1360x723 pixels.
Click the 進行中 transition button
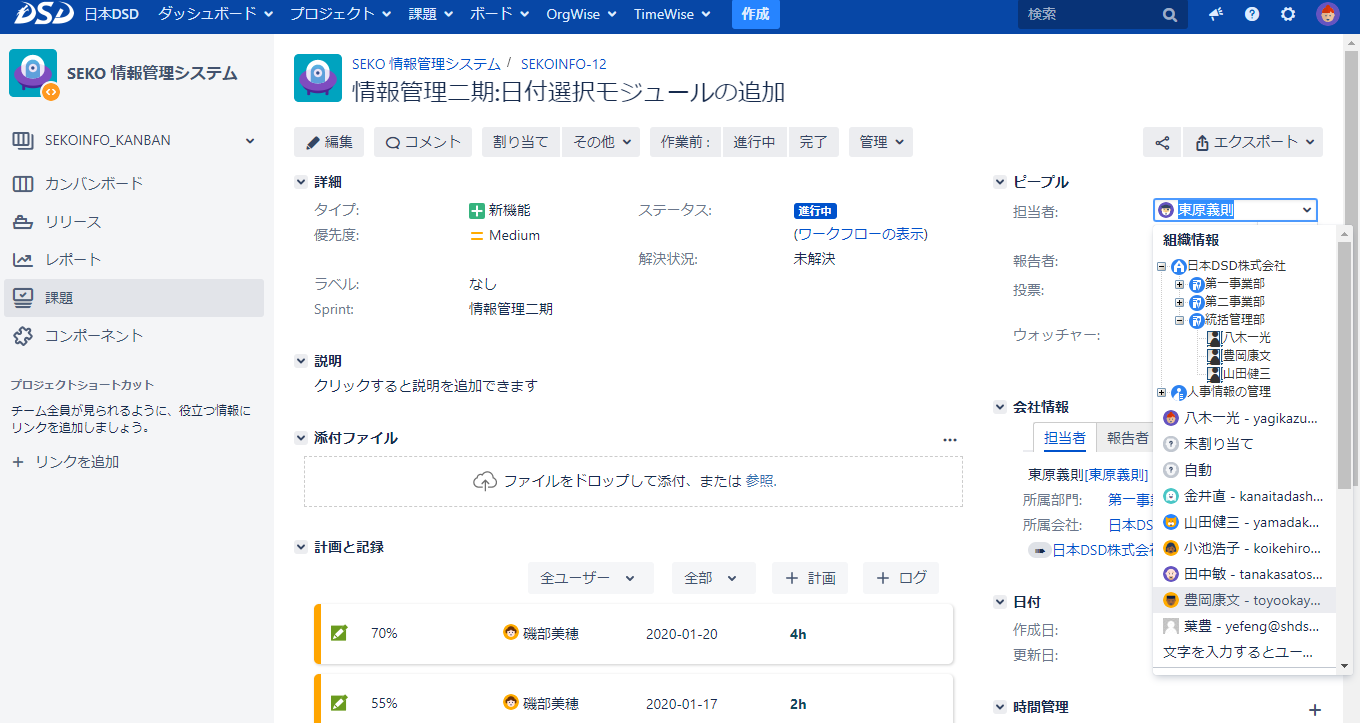click(754, 142)
